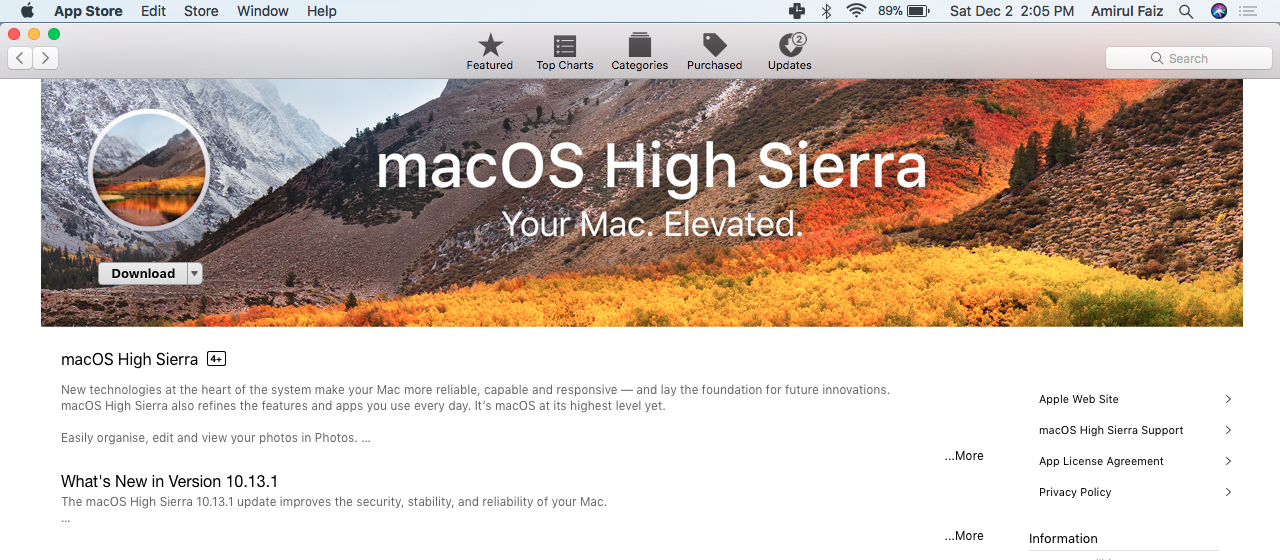
Task: Open the Apple Web Site link
Action: (1079, 399)
